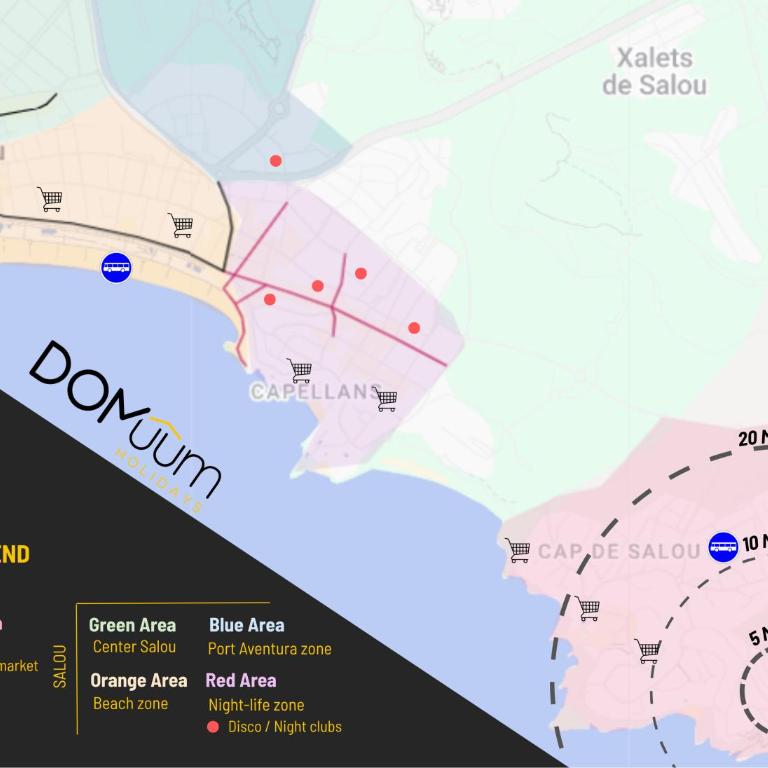Click the Beach zone legend text
Viewport: 768px width, 768px height.
131,704
